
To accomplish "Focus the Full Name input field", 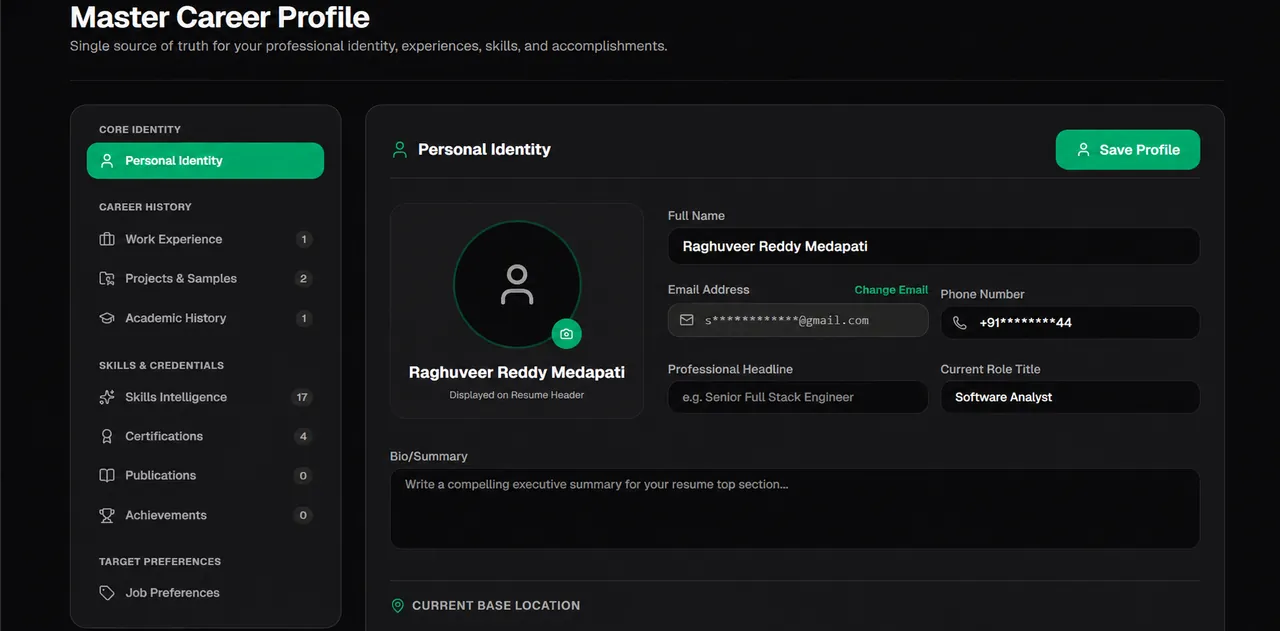I will (934, 246).
